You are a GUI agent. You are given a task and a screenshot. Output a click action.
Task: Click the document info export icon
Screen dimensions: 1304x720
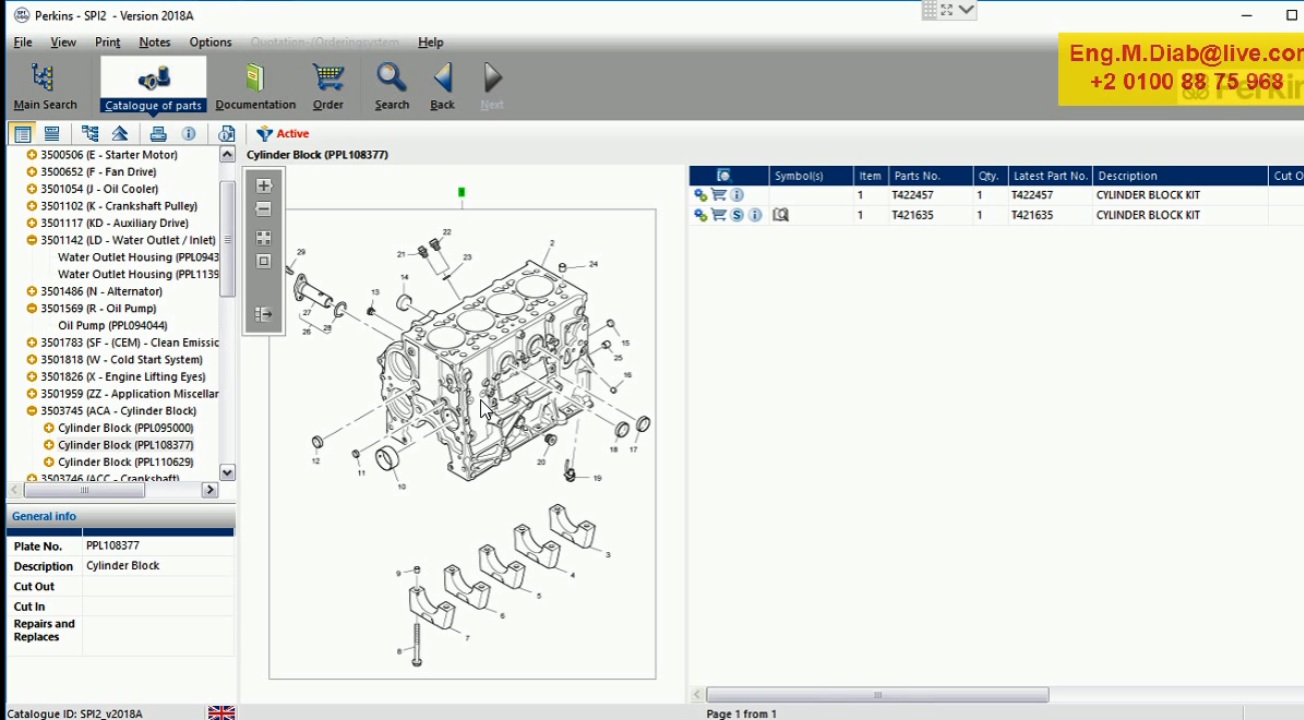pos(227,134)
